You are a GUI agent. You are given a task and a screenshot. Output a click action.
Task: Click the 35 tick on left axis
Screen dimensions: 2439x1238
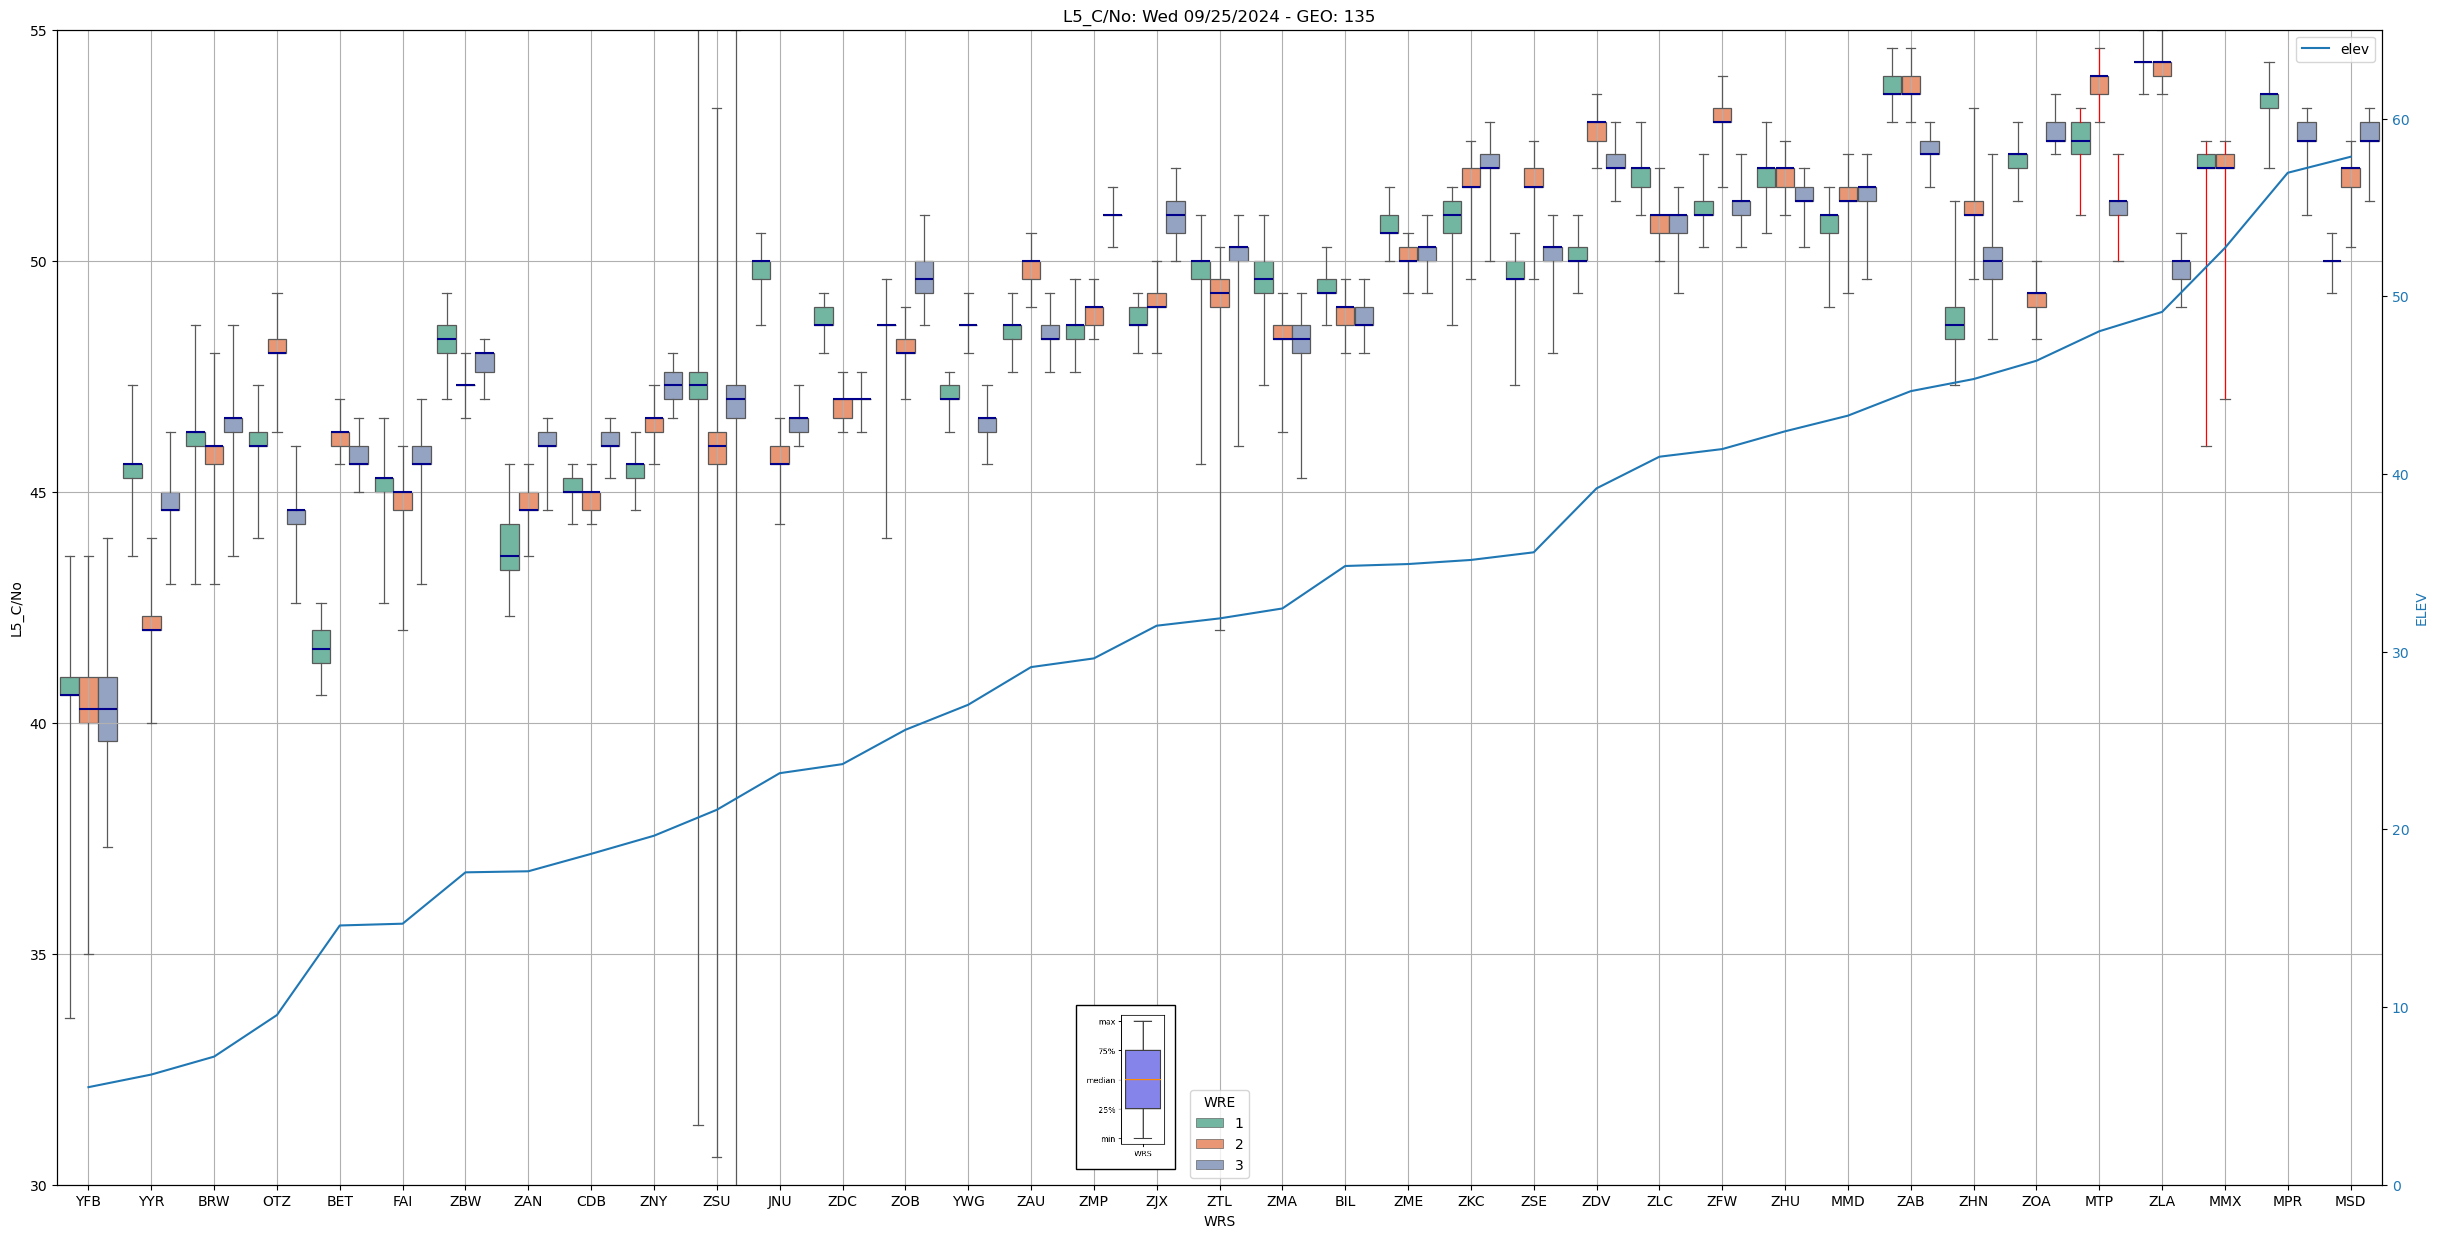[39, 955]
